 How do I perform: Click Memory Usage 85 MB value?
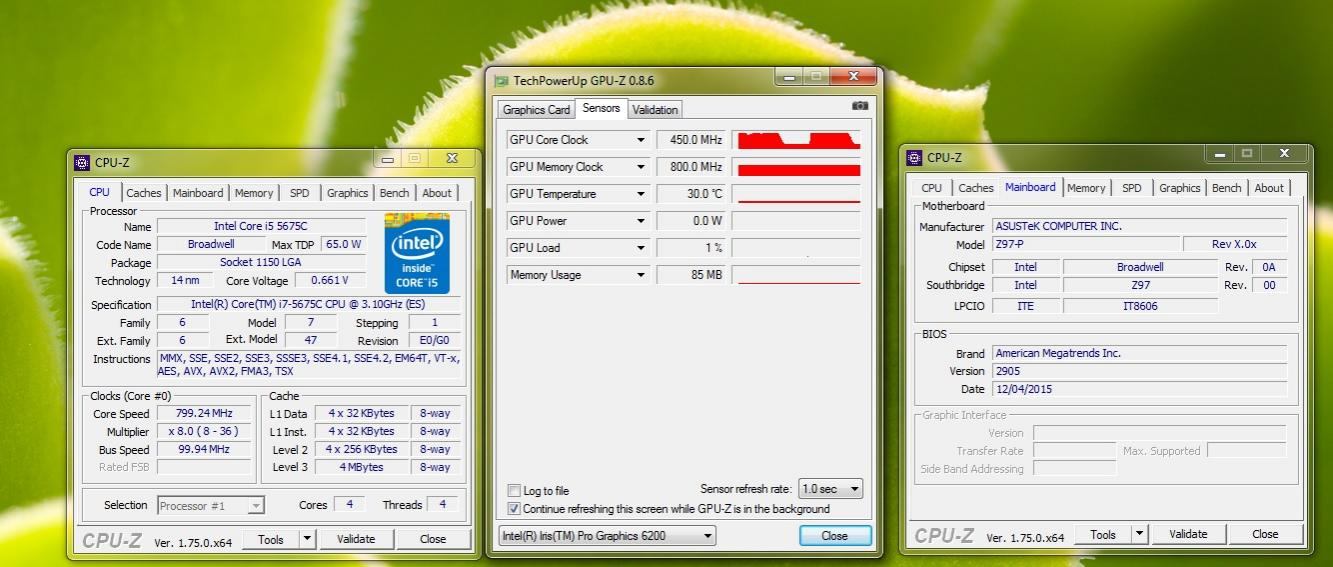pyautogui.click(x=692, y=275)
